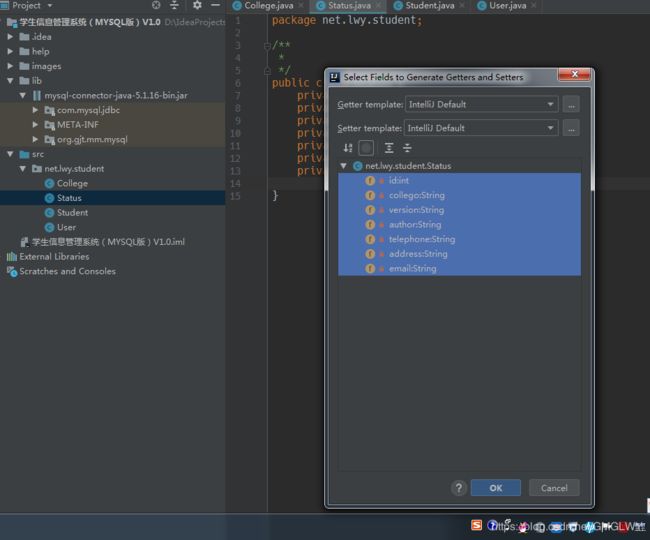Open the Project panel settings gear
This screenshot has height=540, width=650.
(197, 5)
